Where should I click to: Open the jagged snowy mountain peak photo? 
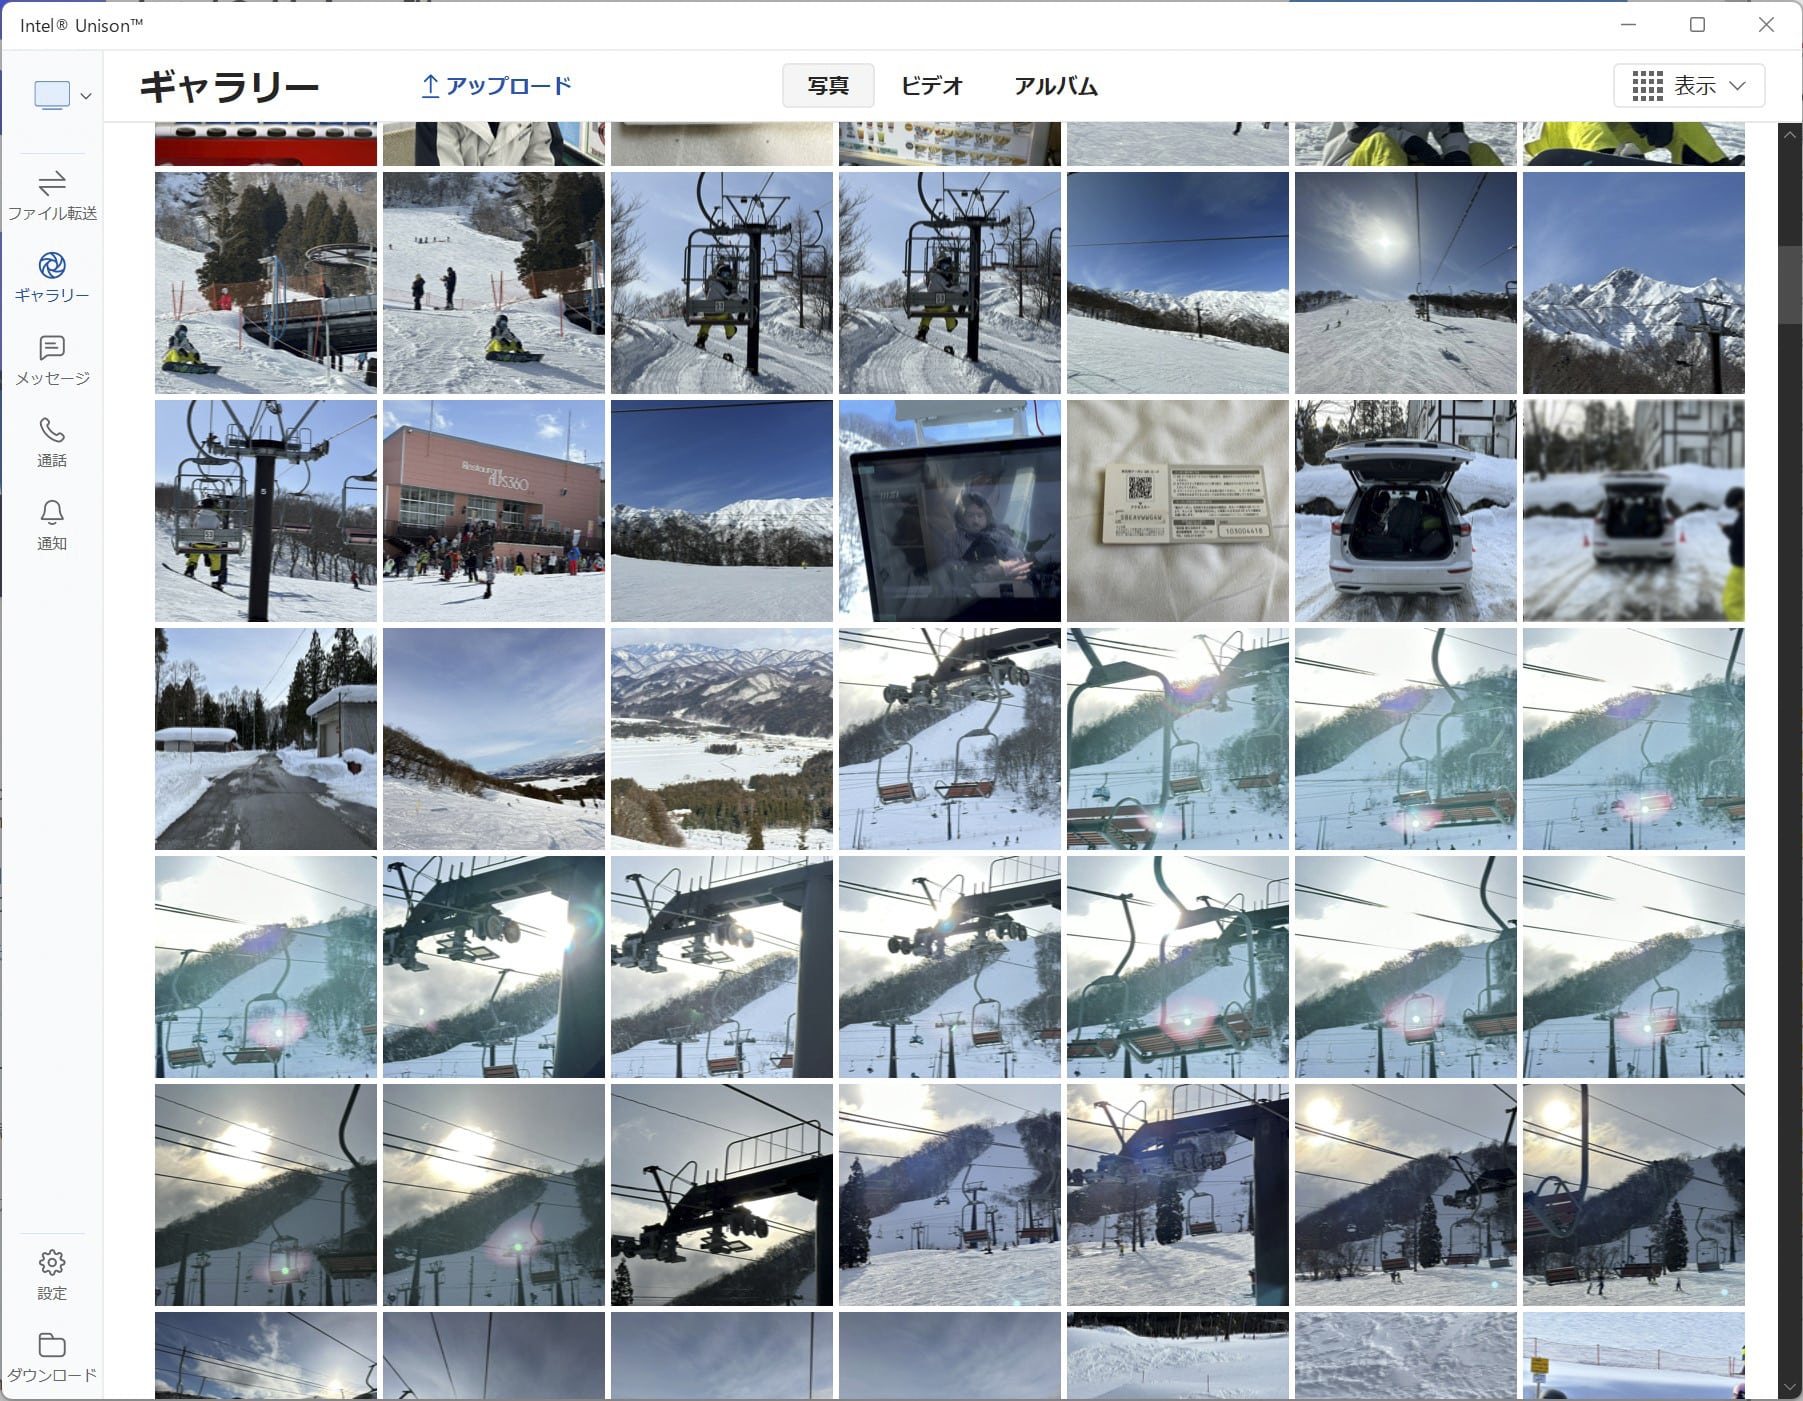pos(1634,283)
